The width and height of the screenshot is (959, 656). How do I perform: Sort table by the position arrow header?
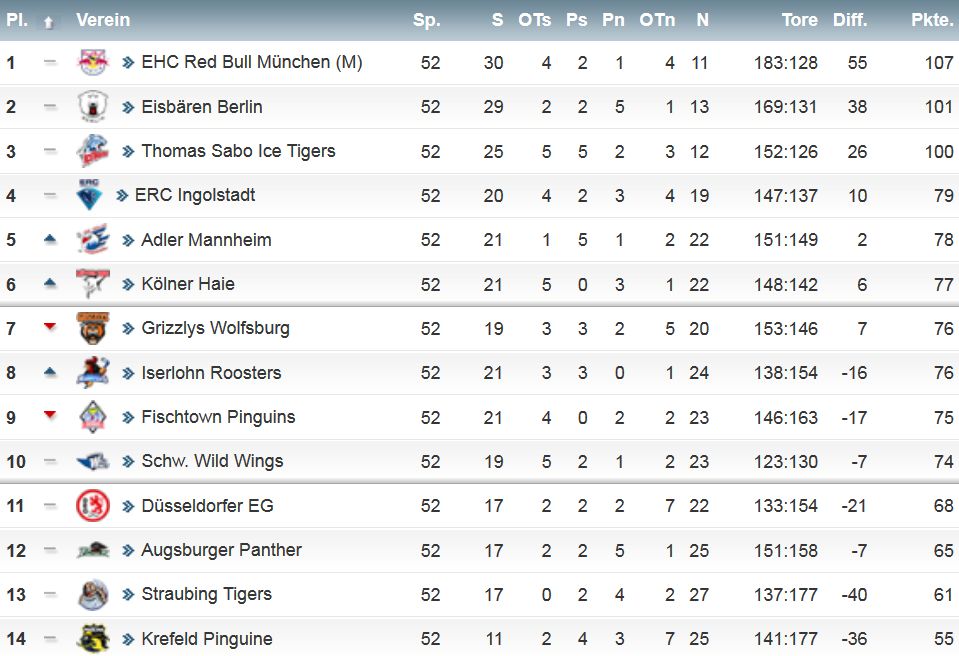47,21
